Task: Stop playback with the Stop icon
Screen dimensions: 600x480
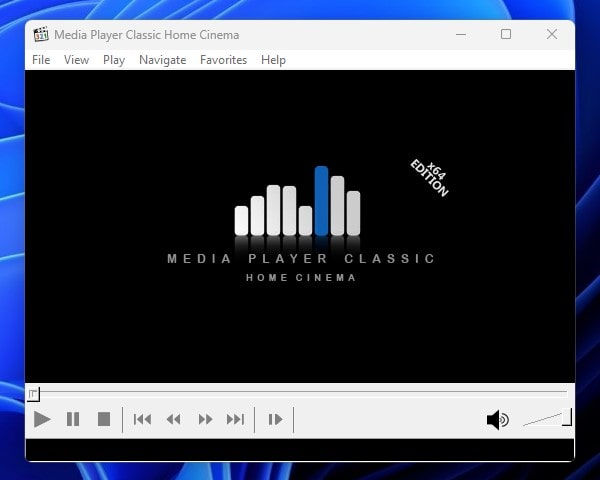Action: tap(104, 419)
